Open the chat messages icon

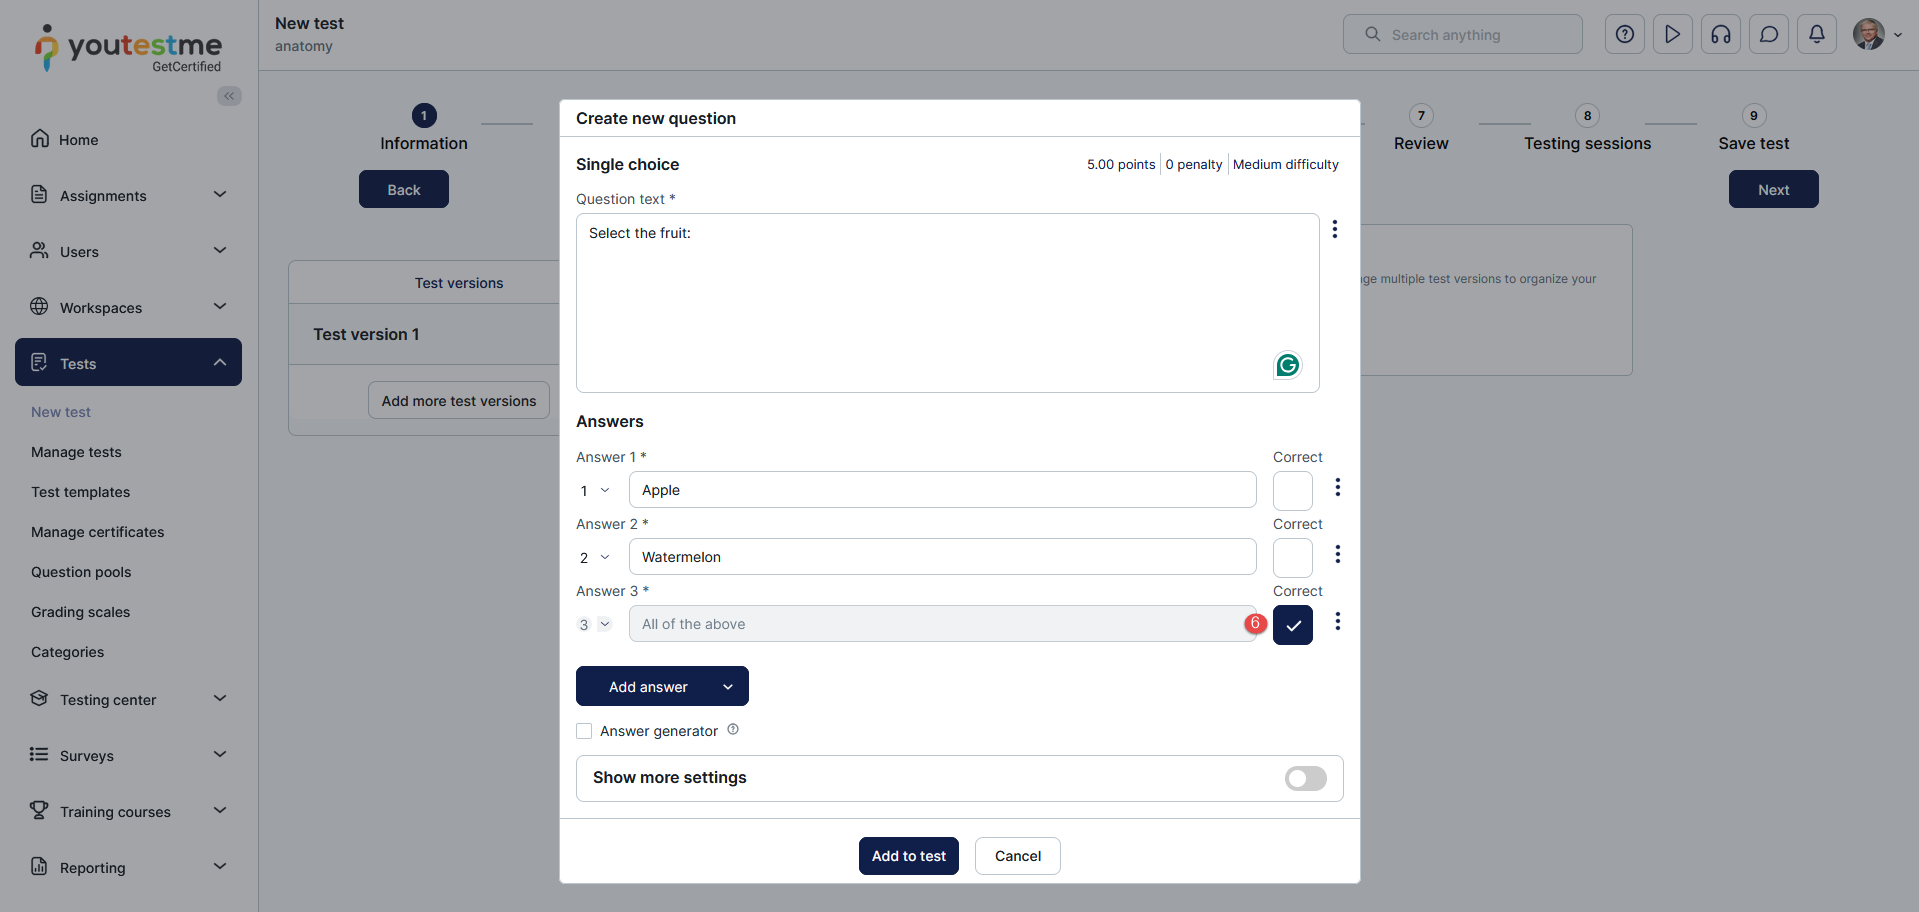[x=1769, y=35]
